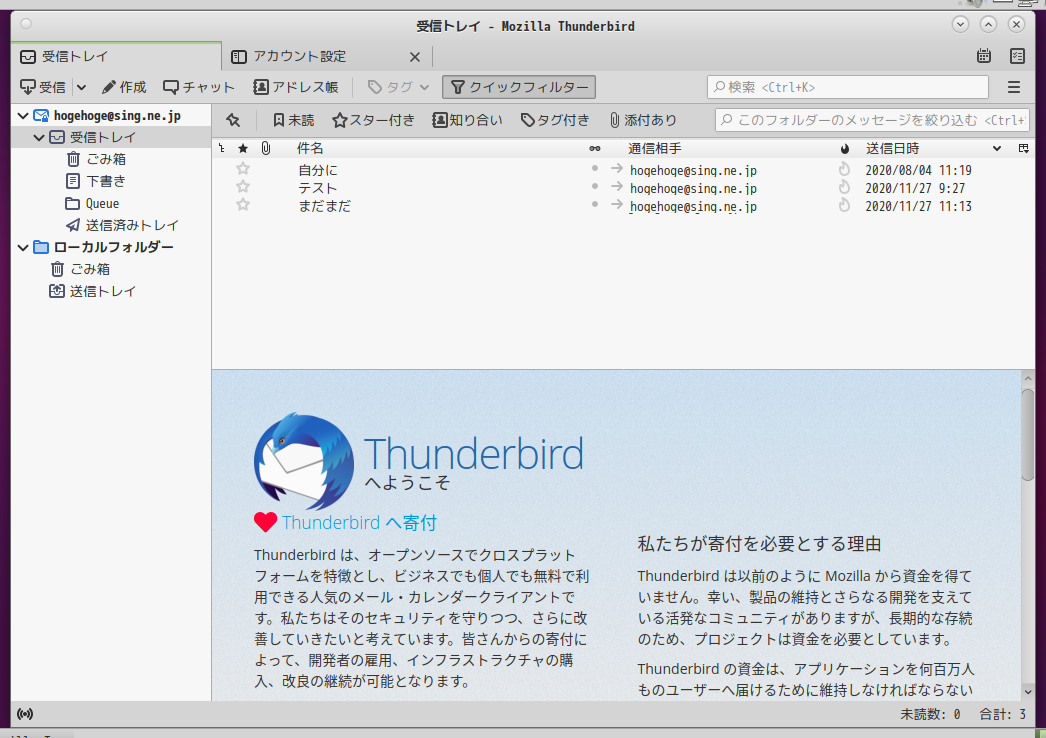Screen dimensions: 1046x738
Task: Collapse the hogehoge@sing.ne.jp account
Action: pyautogui.click(x=23, y=116)
